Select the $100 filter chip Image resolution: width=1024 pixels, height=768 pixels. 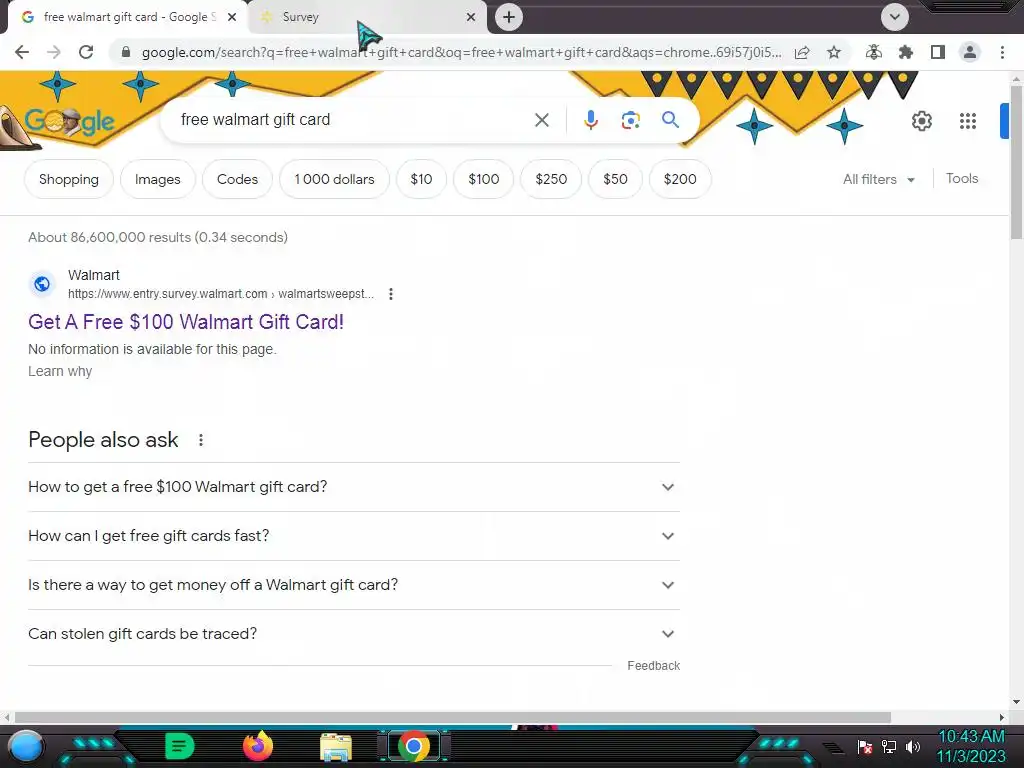[483, 179]
